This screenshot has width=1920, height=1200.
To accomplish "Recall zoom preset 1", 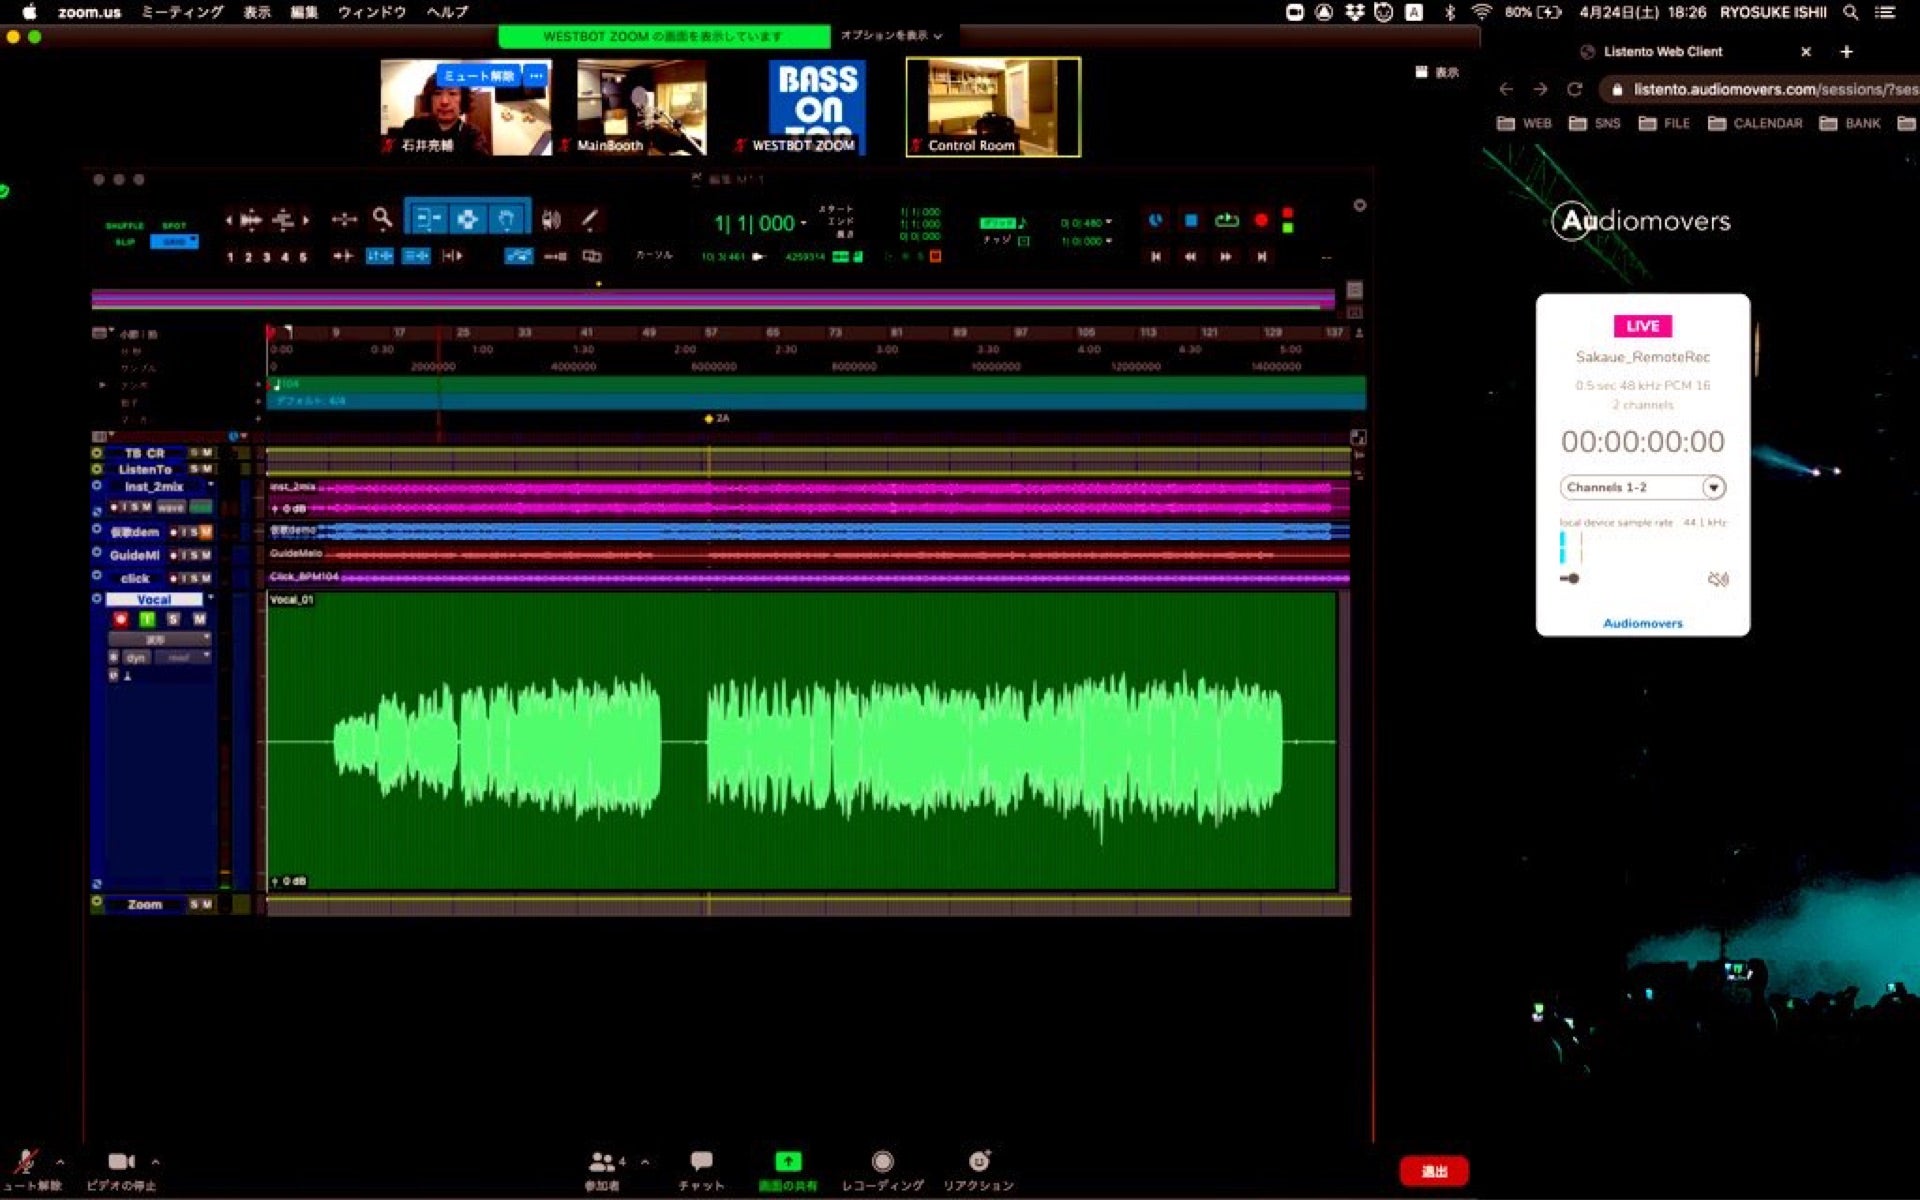I will 230,257.
